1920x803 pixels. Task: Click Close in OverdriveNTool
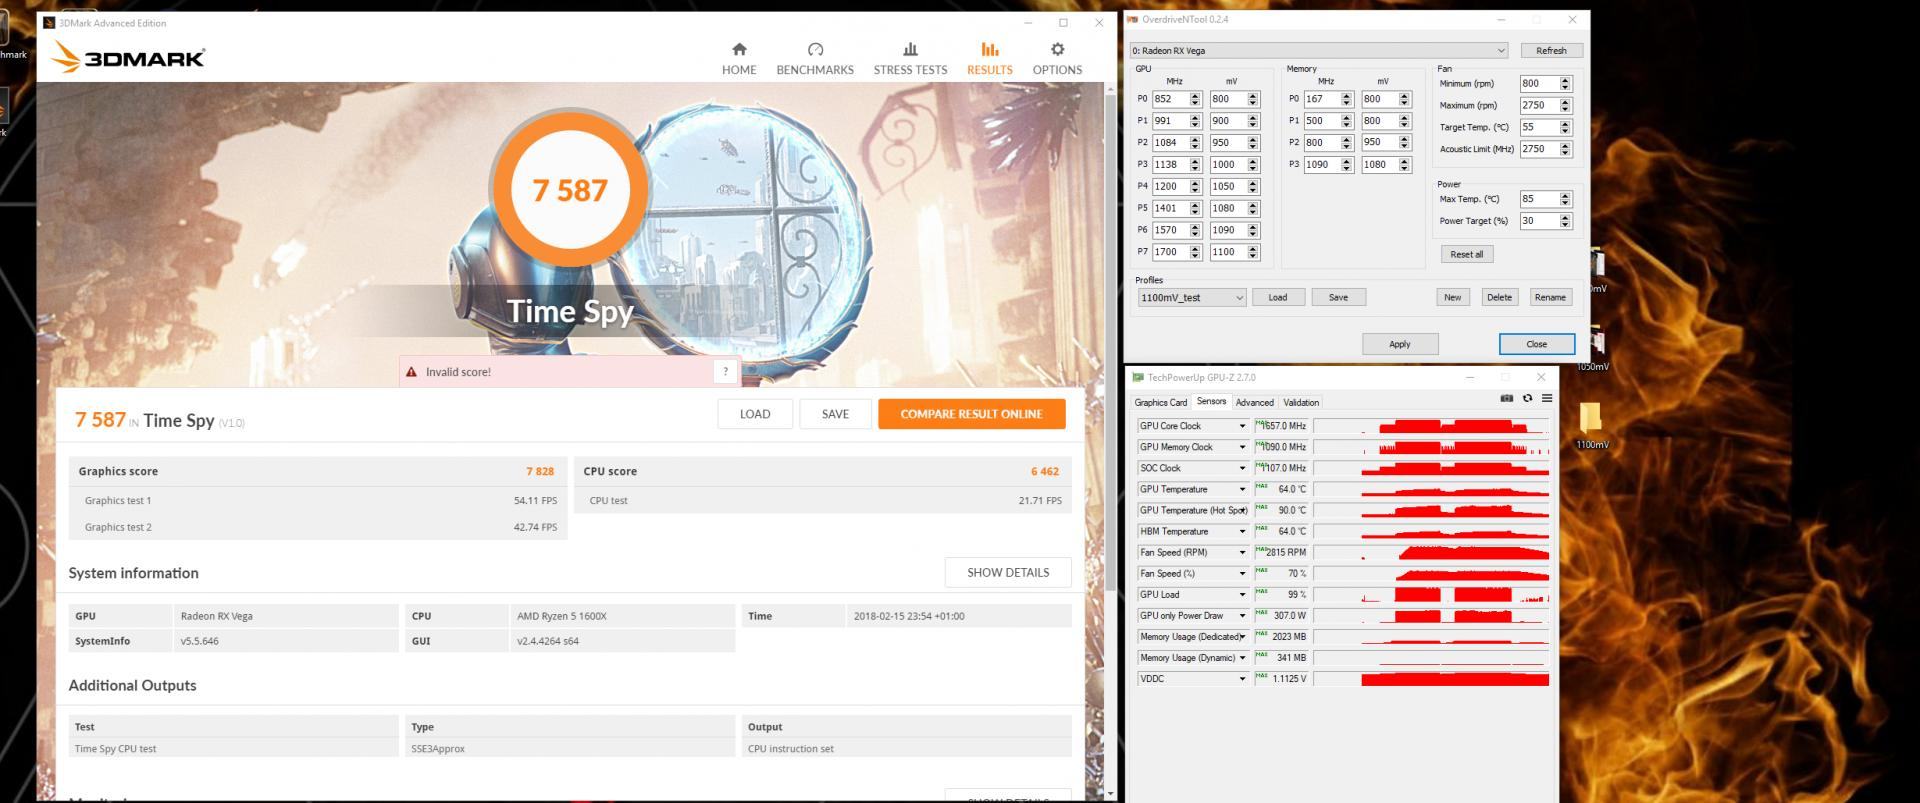(1537, 344)
